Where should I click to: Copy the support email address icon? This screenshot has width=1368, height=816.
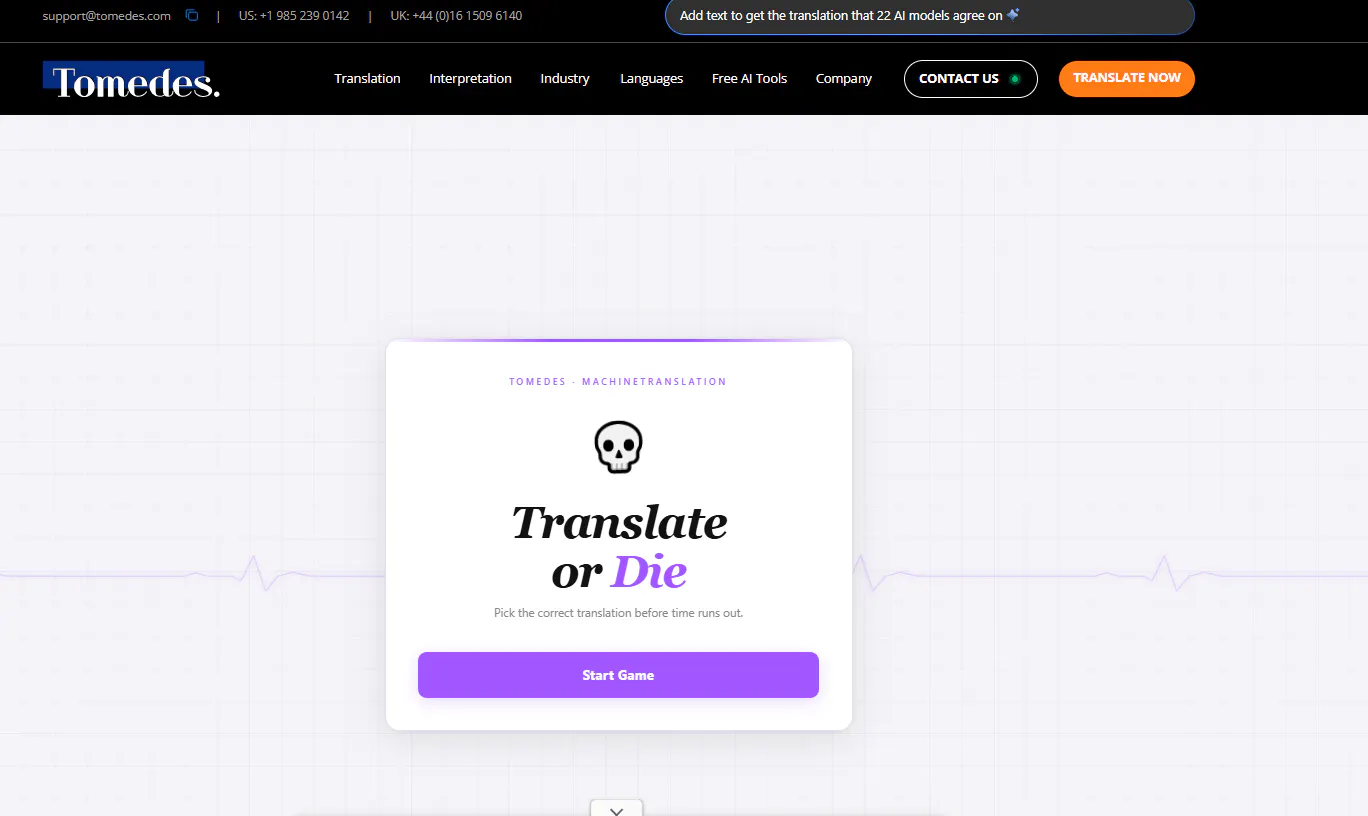click(x=192, y=16)
